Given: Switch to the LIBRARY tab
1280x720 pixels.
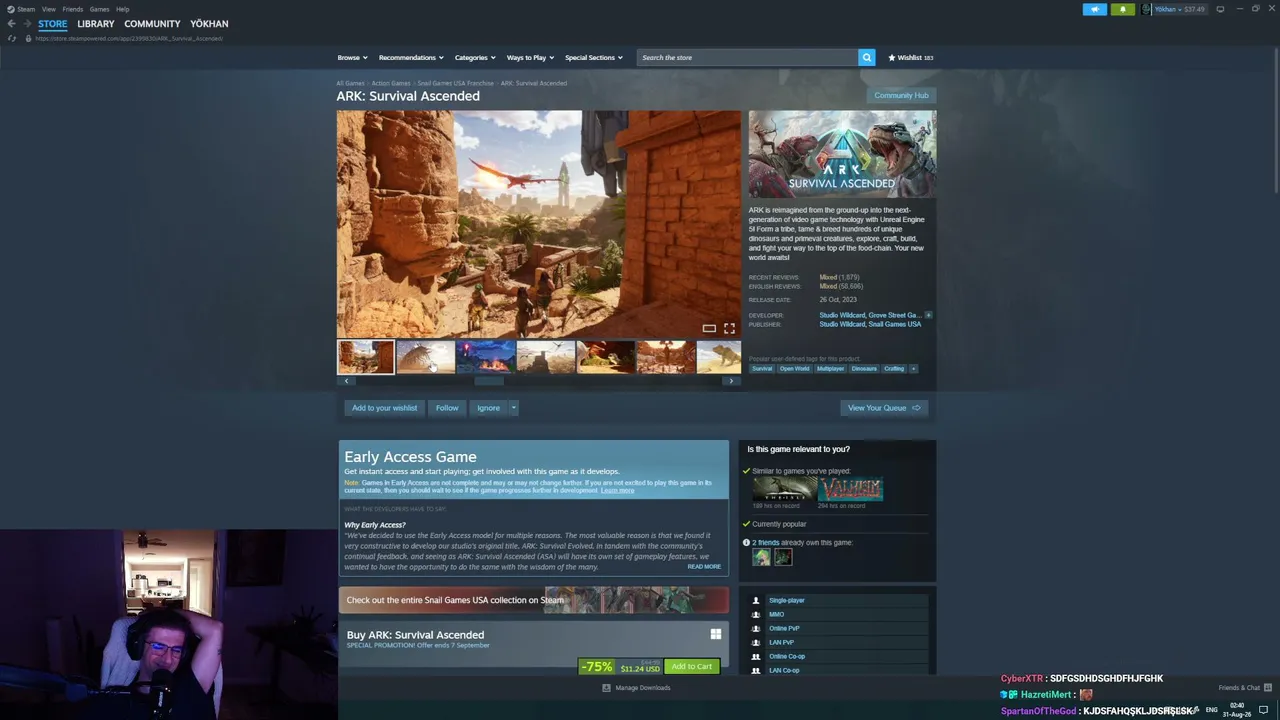Looking at the screenshot, I should [x=96, y=24].
